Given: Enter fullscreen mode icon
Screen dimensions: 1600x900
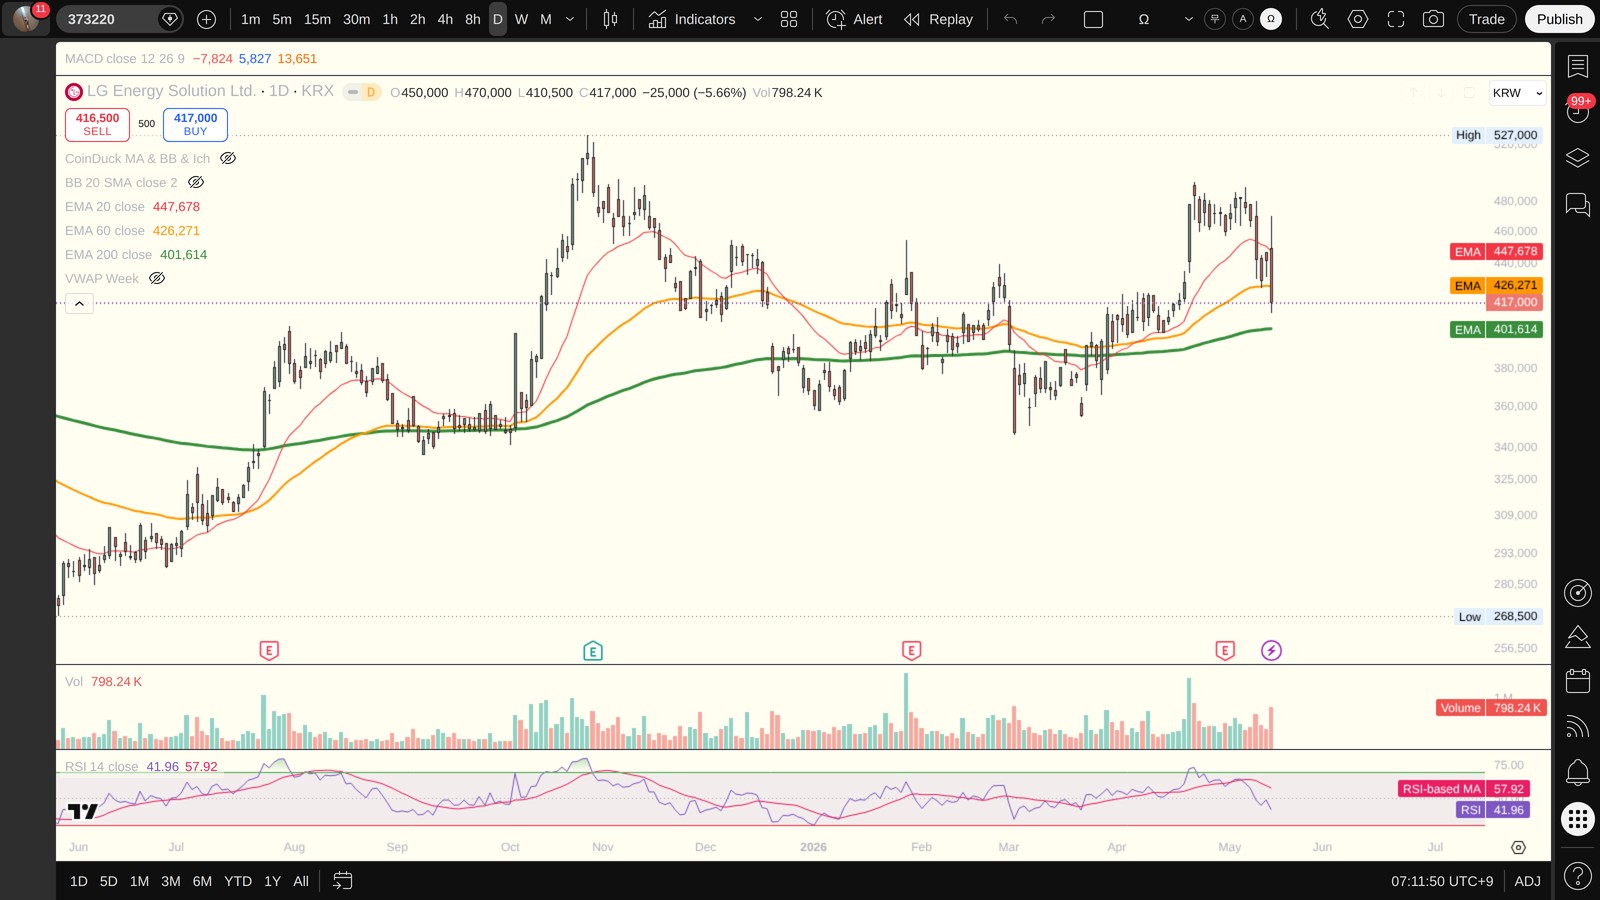Looking at the screenshot, I should coord(1396,19).
